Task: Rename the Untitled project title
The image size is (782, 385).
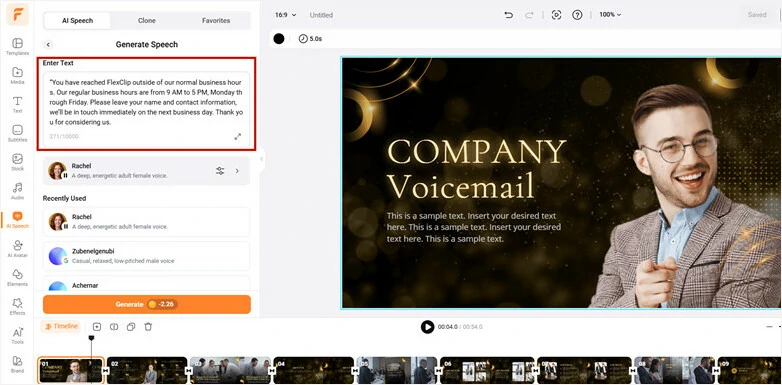Action: click(321, 15)
